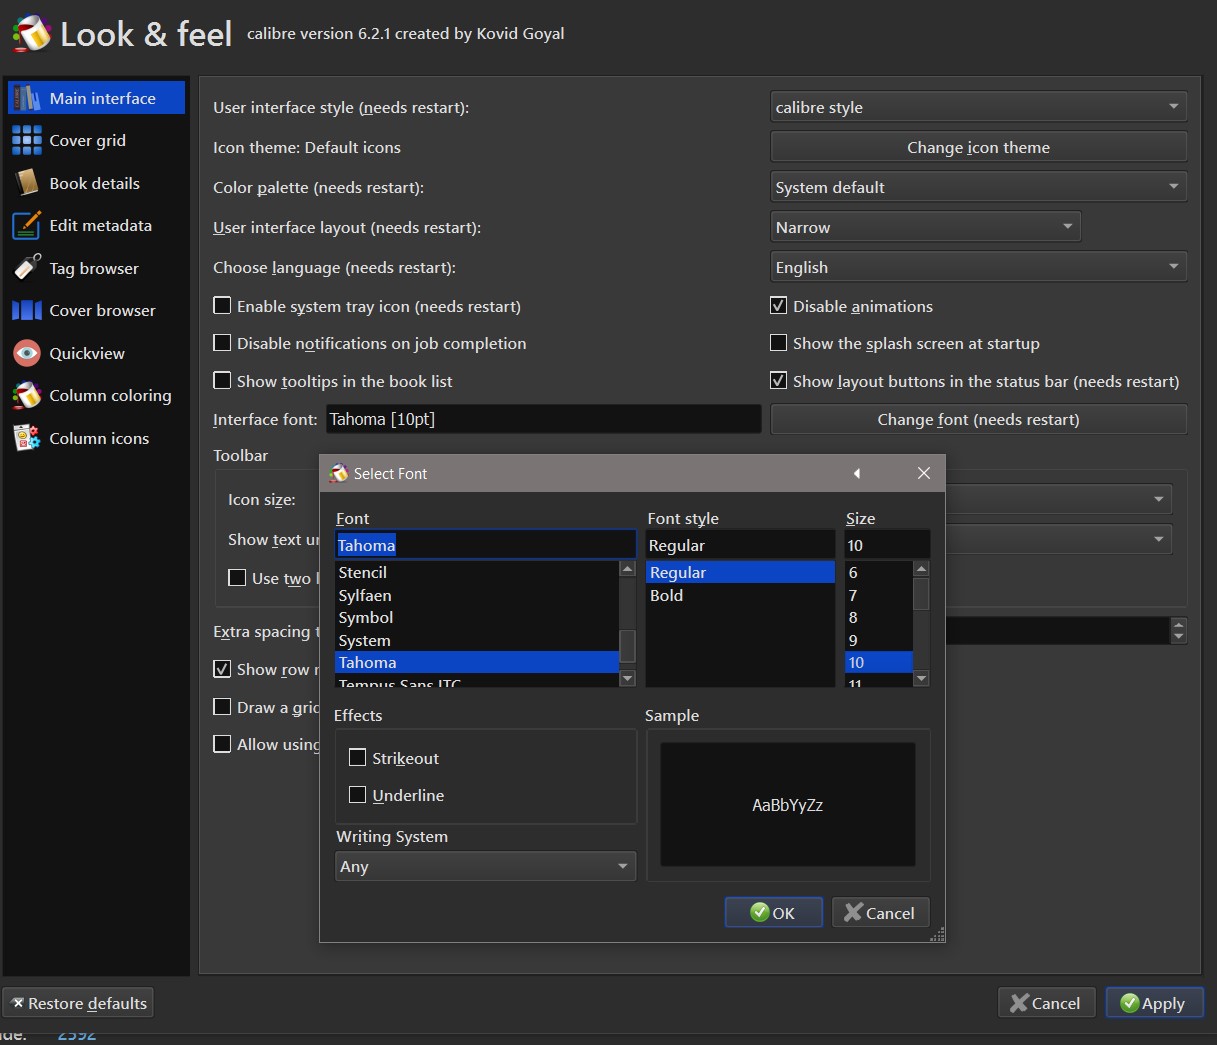The image size is (1217, 1045).
Task: Click the Font list vertical scrollbar
Action: (x=628, y=645)
